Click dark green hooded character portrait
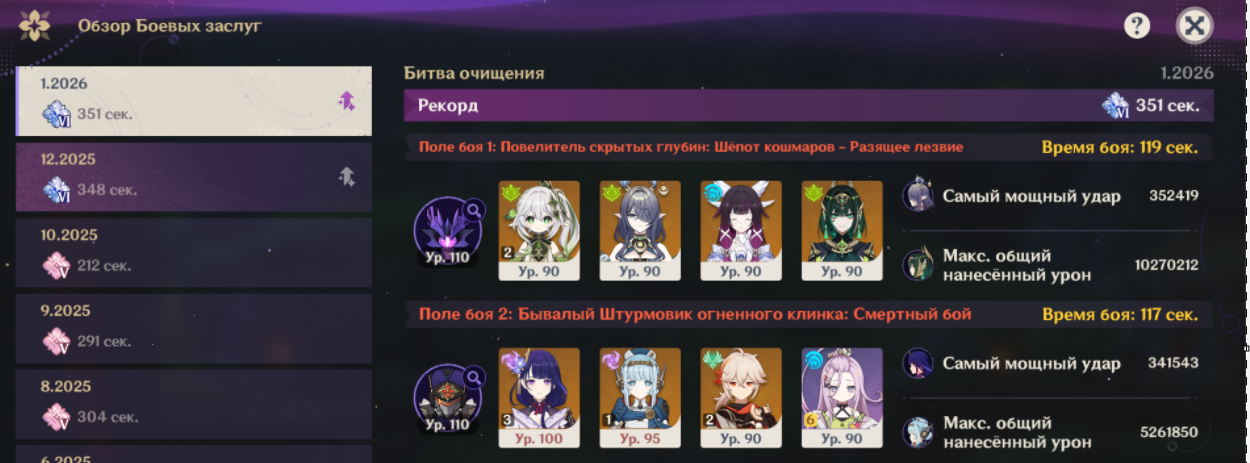 pyautogui.click(x=842, y=230)
